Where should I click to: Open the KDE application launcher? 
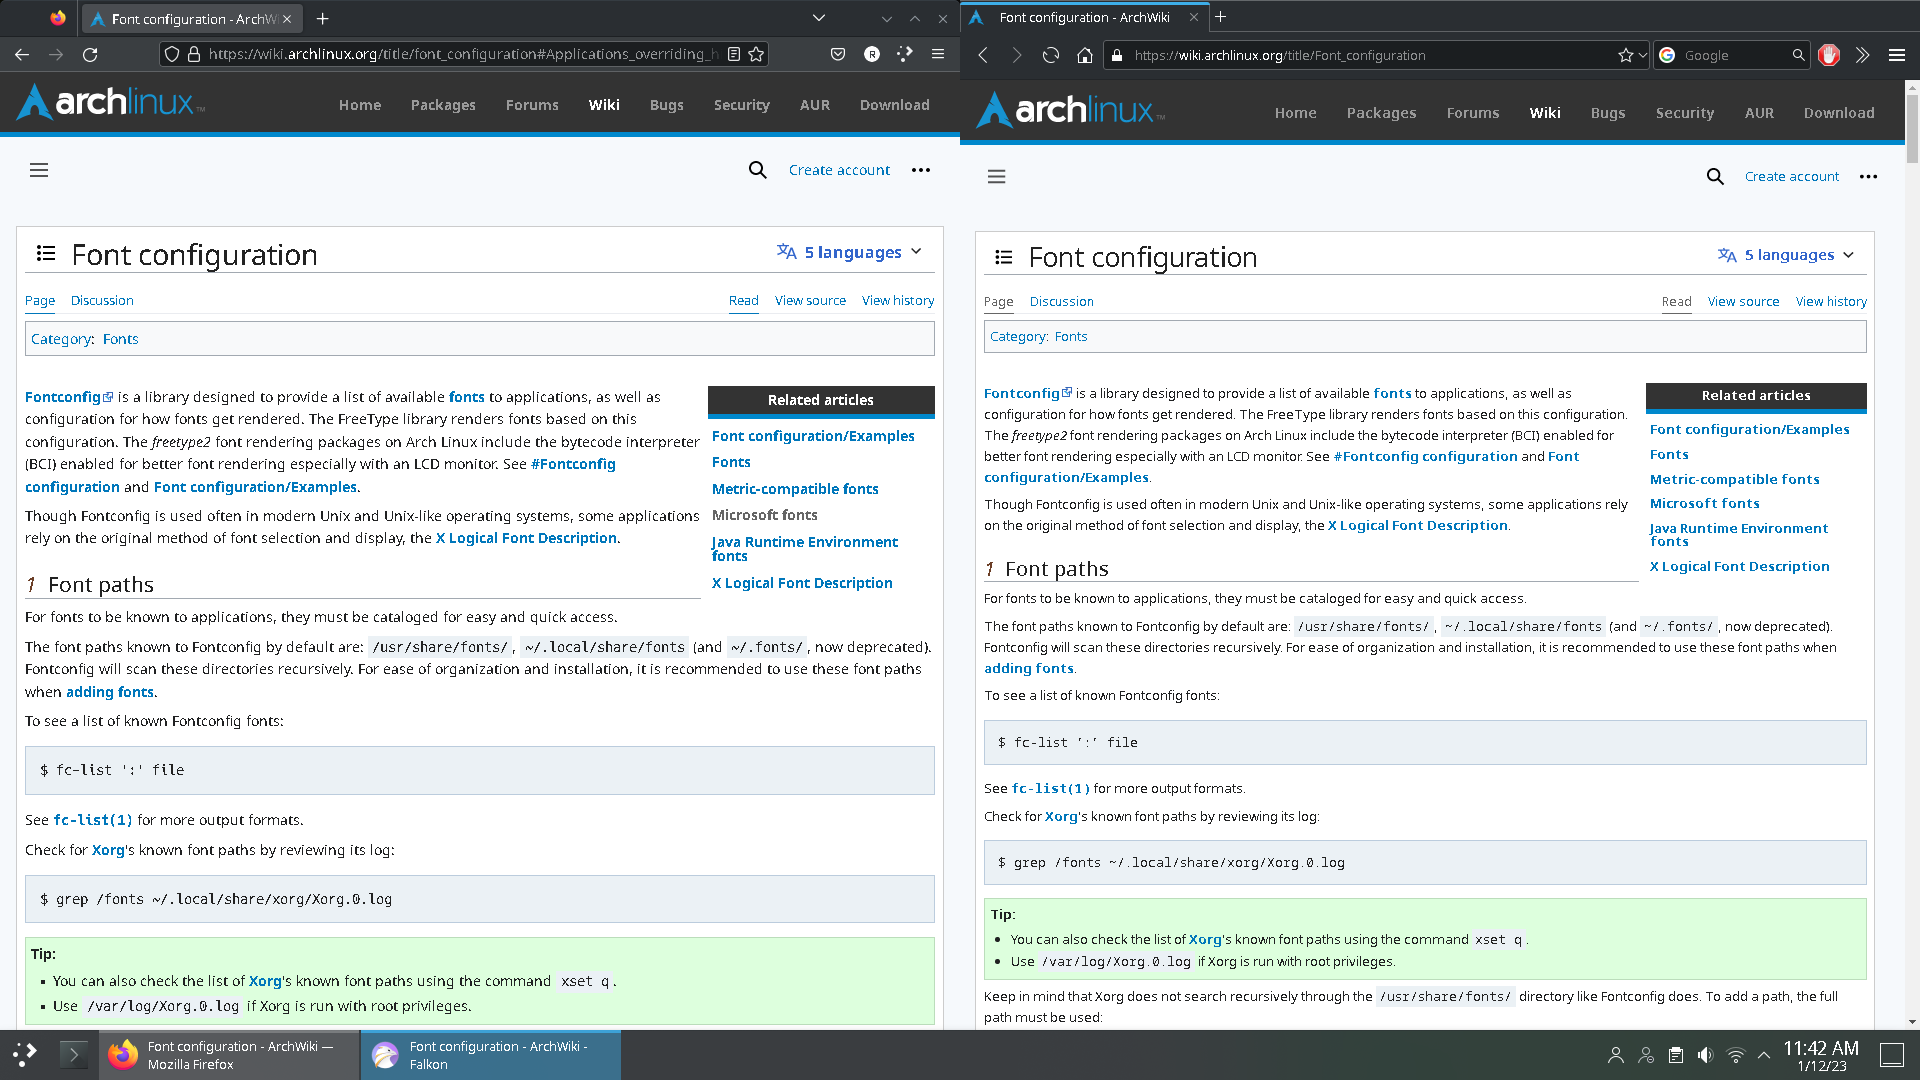[25, 1054]
